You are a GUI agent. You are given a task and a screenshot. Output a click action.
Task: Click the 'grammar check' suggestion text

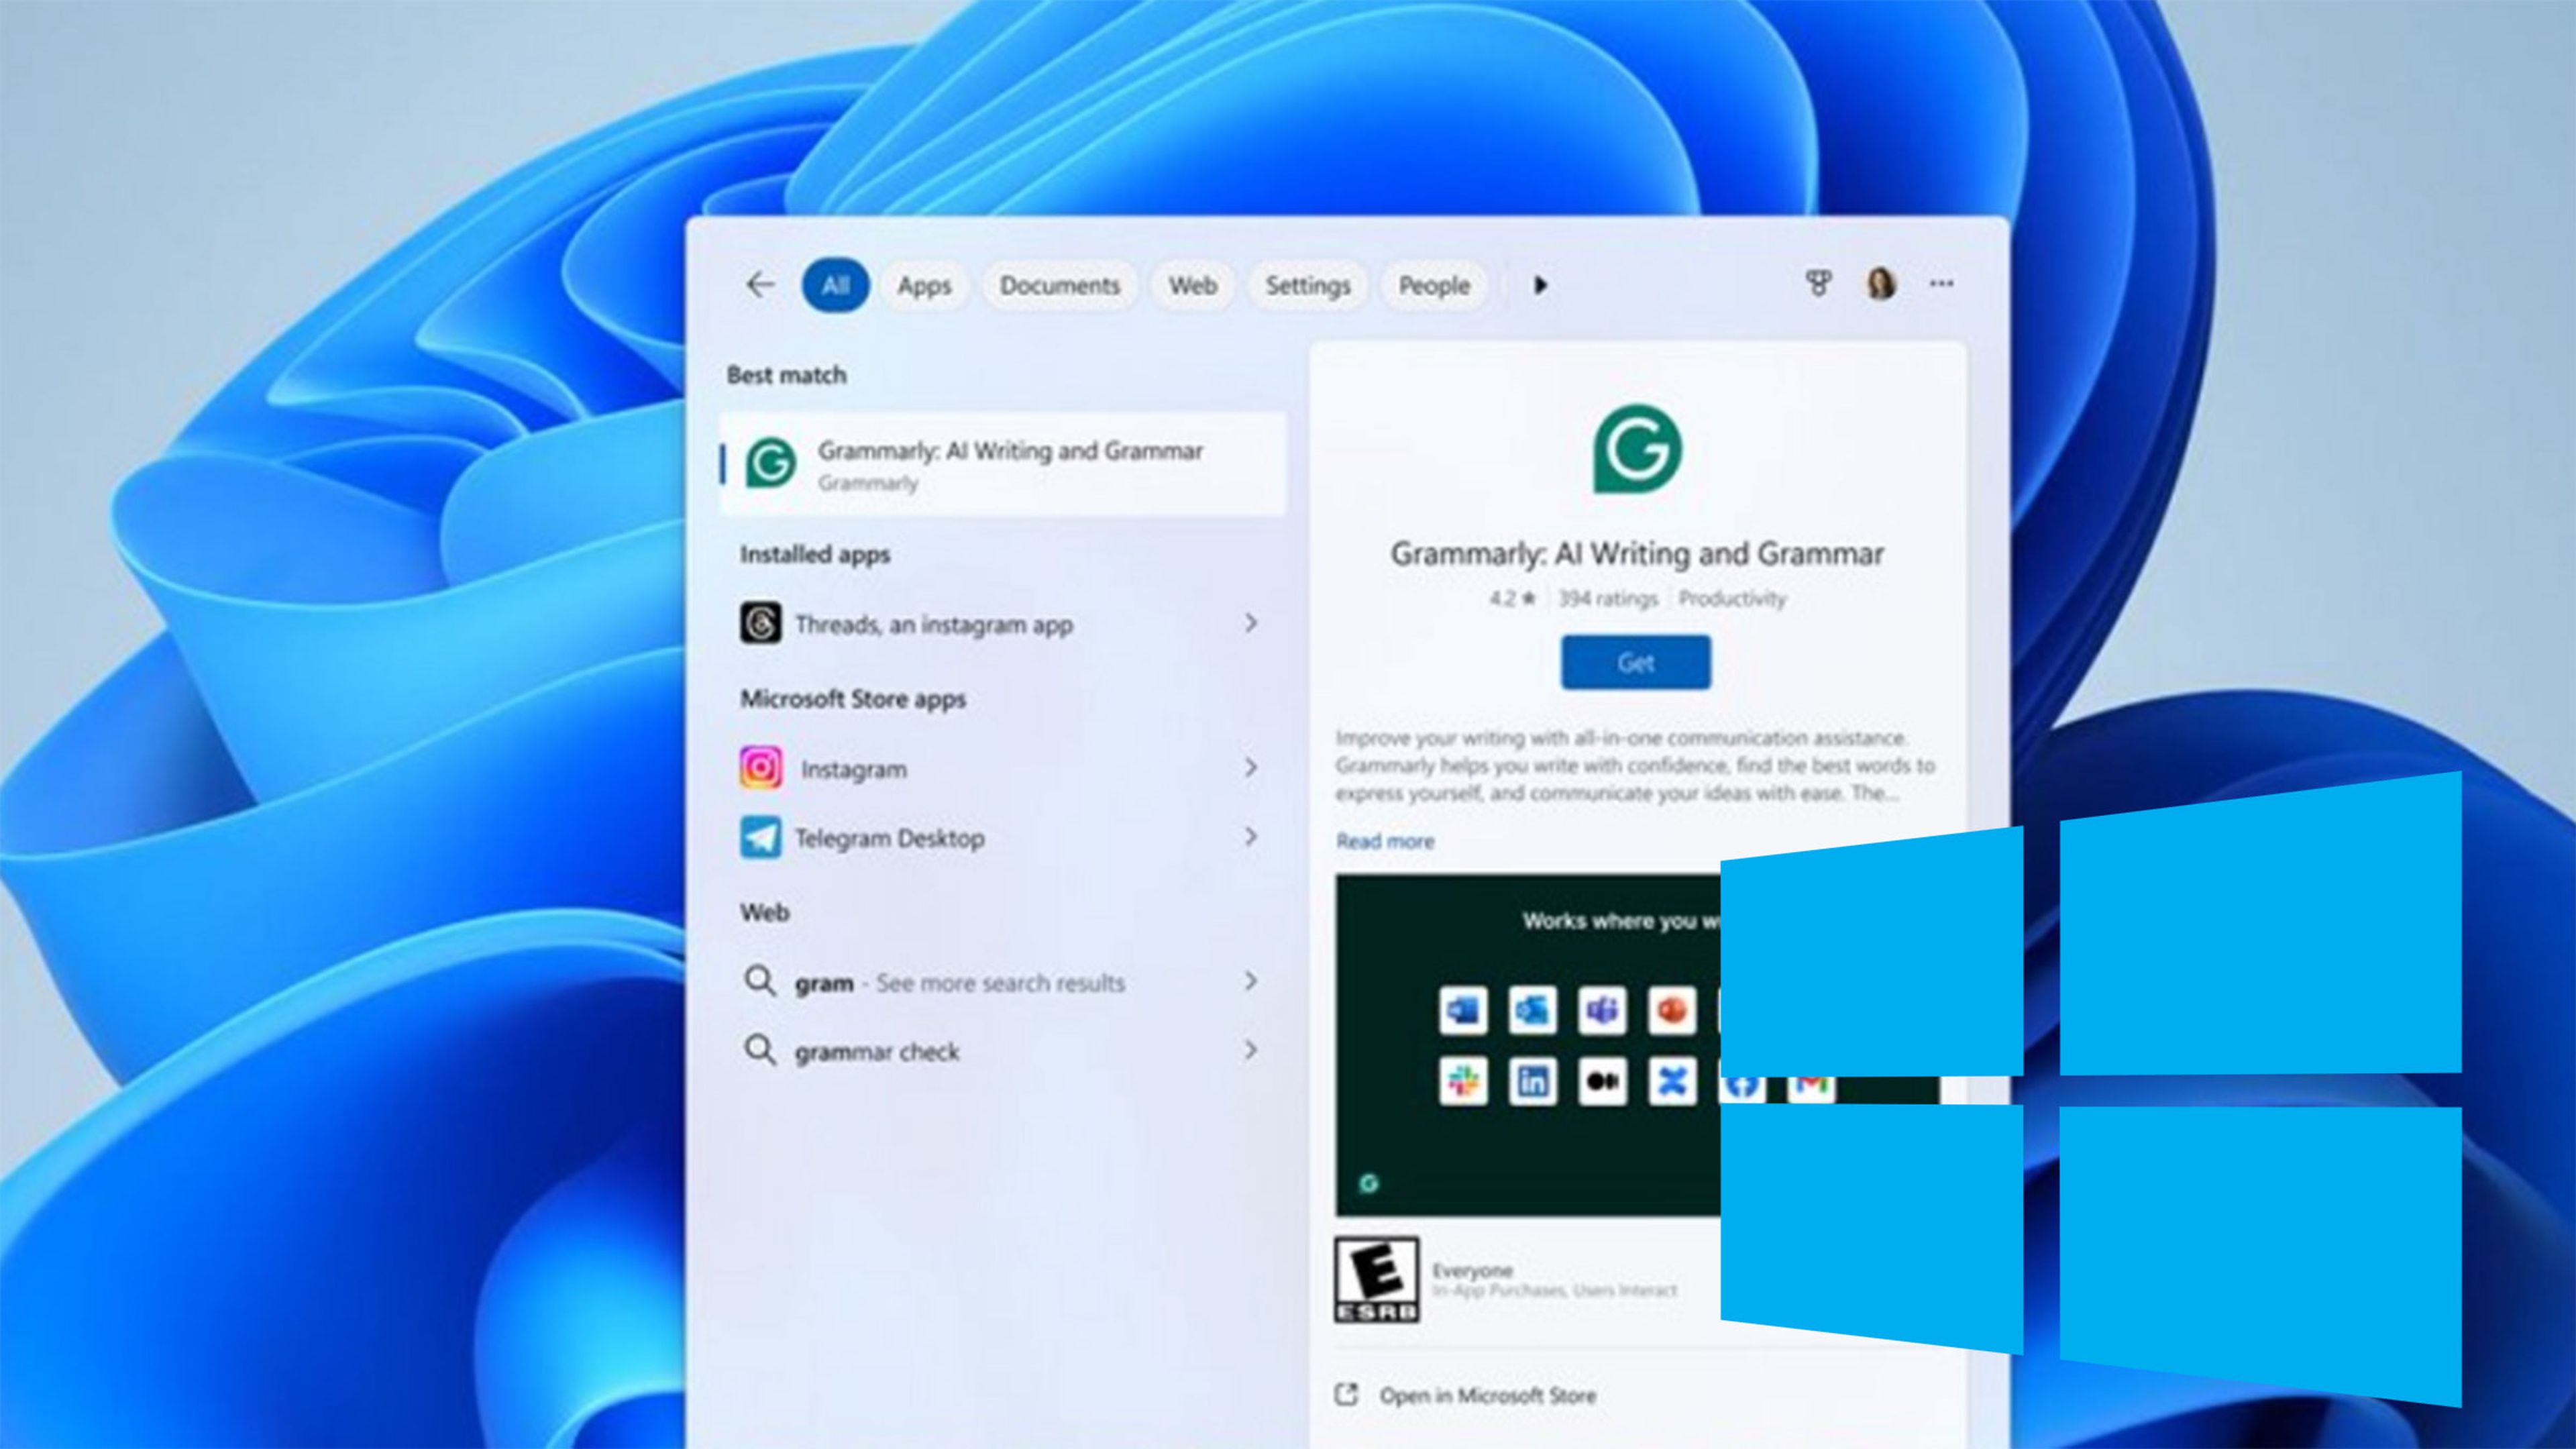pos(877,1052)
